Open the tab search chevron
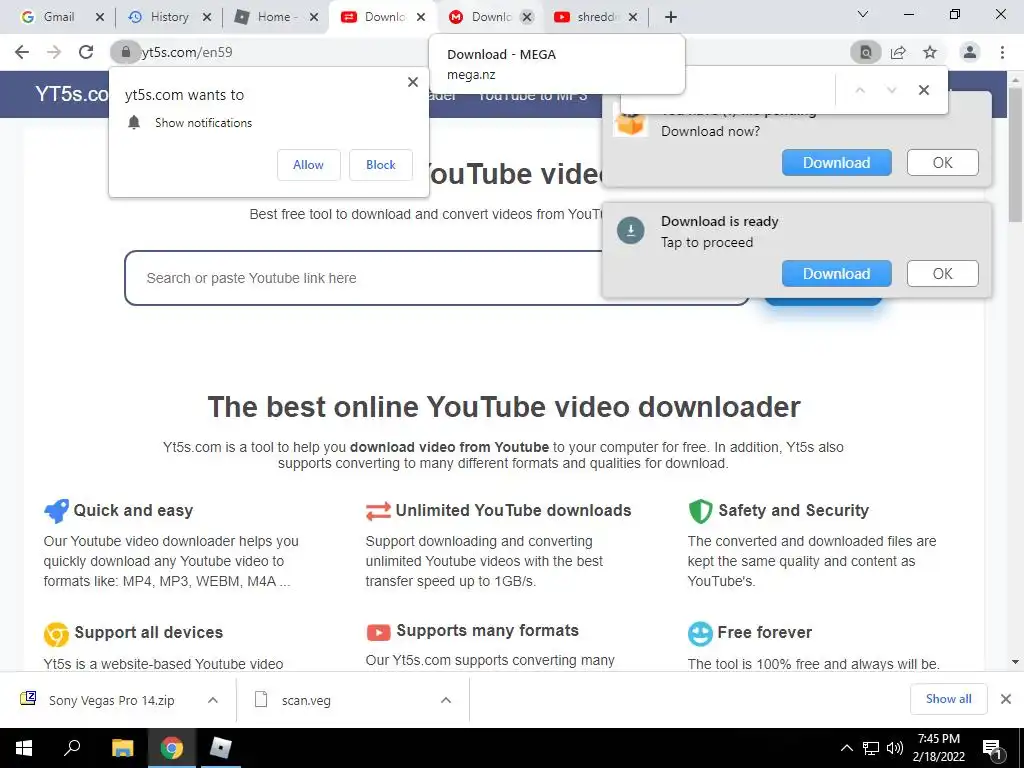The image size is (1024, 768). [x=863, y=14]
